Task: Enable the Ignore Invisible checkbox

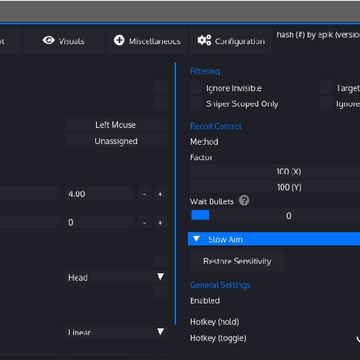Action: pyautogui.click(x=196, y=88)
